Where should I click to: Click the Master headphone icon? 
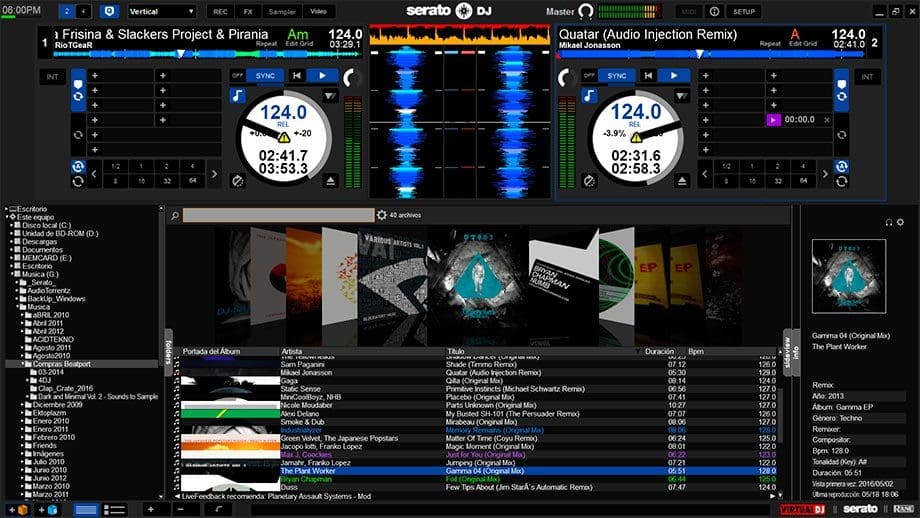click(x=586, y=11)
